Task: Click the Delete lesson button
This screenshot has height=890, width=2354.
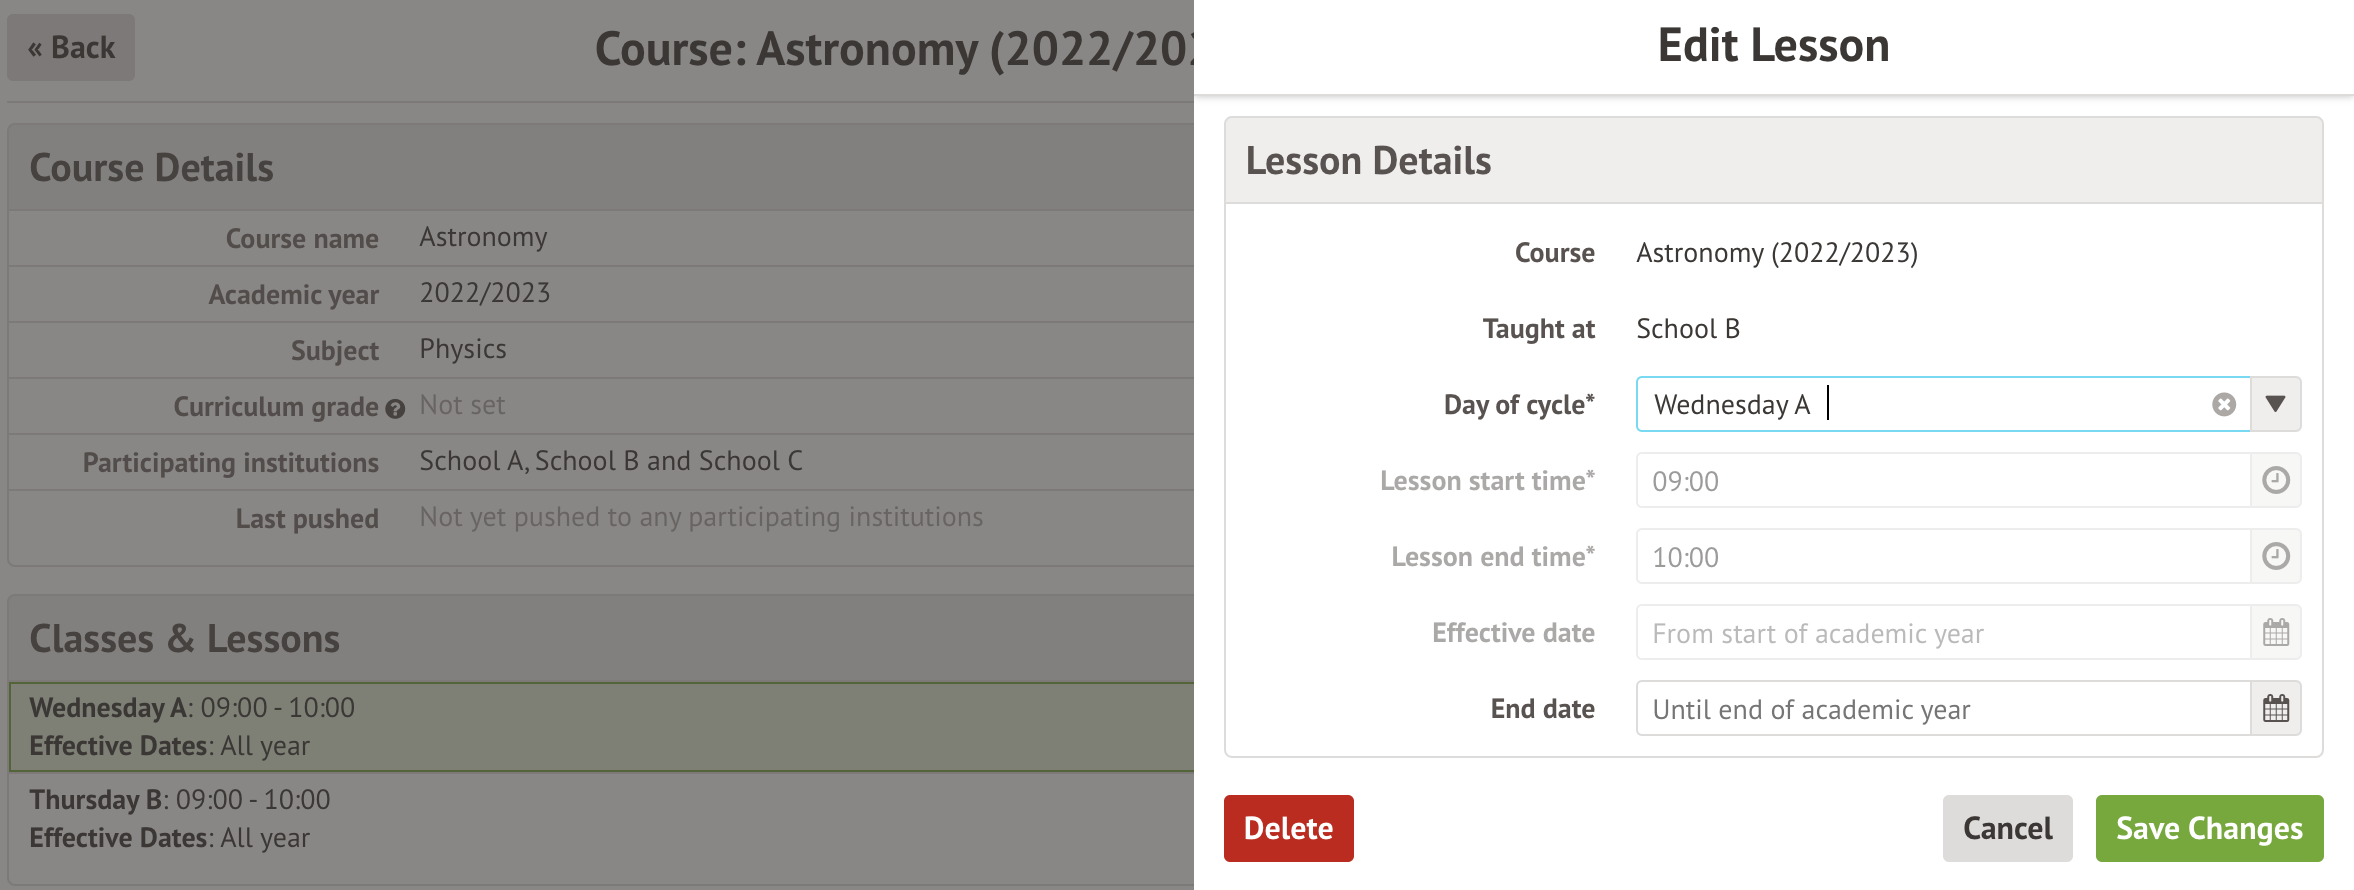Action: (1288, 828)
